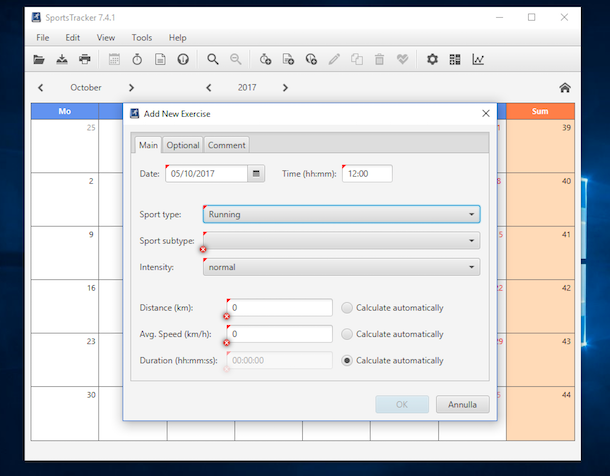Go to next month after October

[131, 88]
